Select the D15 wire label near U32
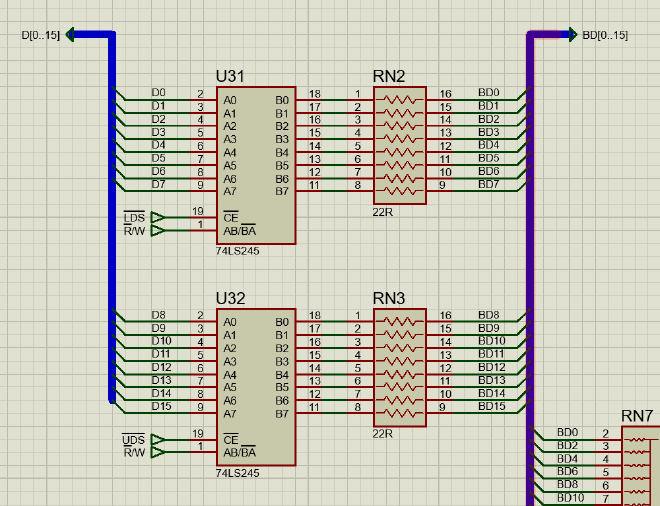Screen dimensions: 660x506 click(160, 406)
